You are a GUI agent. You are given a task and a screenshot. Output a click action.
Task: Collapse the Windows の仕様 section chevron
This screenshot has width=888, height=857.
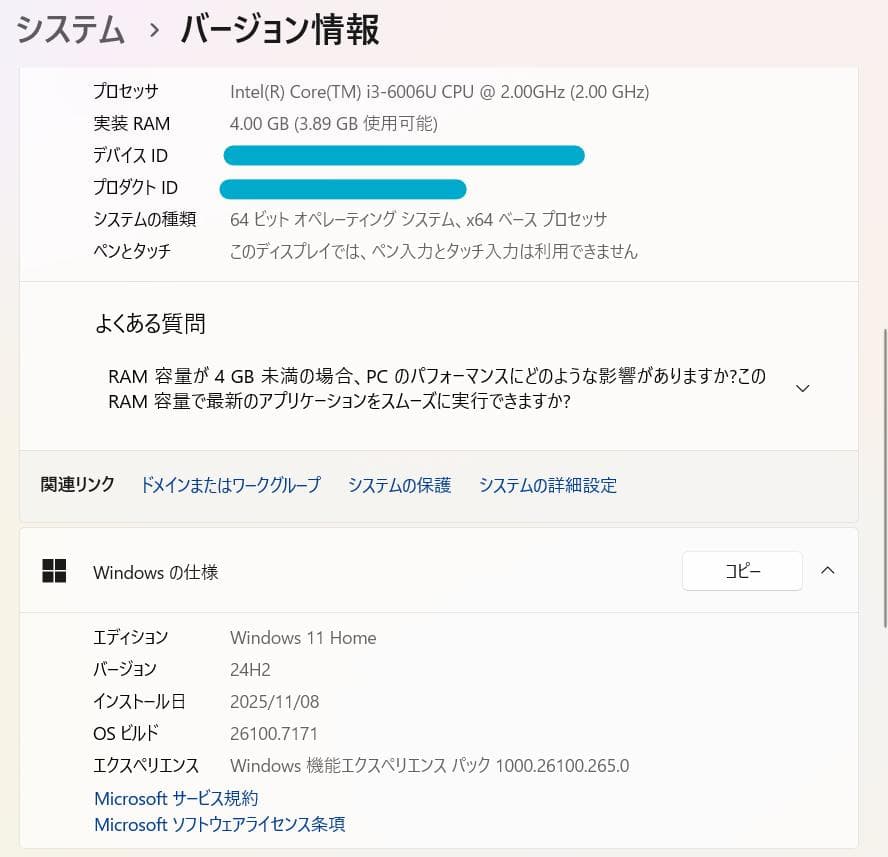(827, 570)
